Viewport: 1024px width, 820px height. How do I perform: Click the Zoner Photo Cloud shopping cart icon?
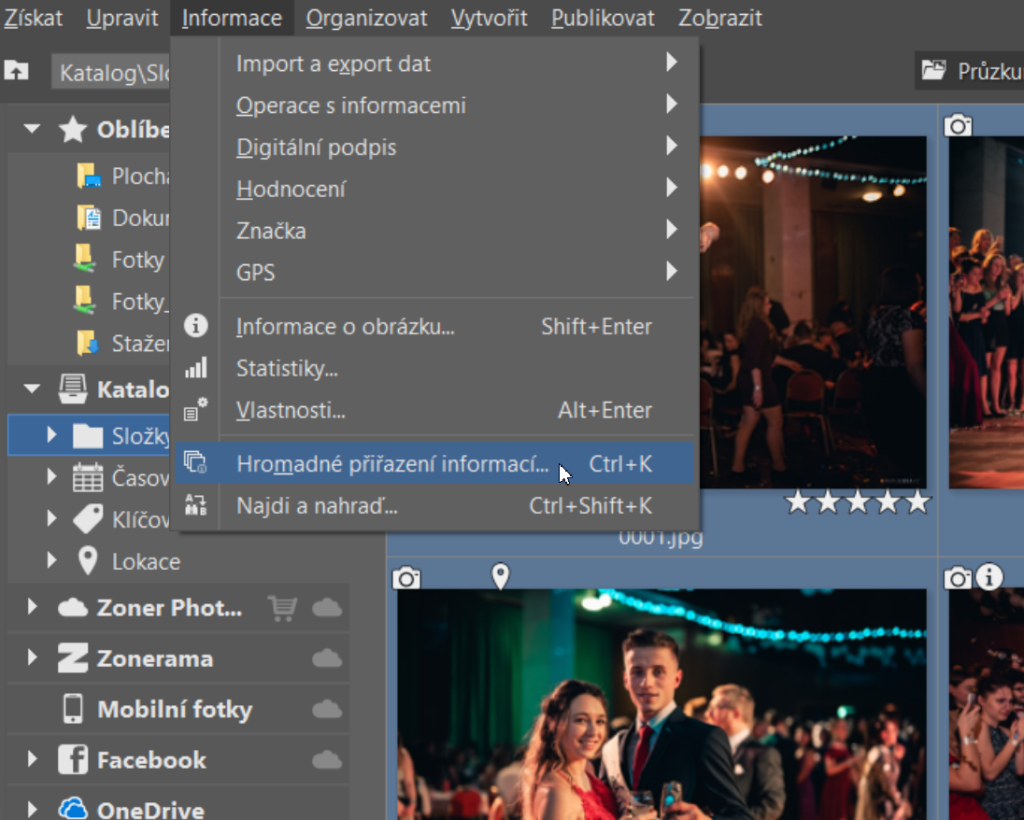(x=282, y=608)
